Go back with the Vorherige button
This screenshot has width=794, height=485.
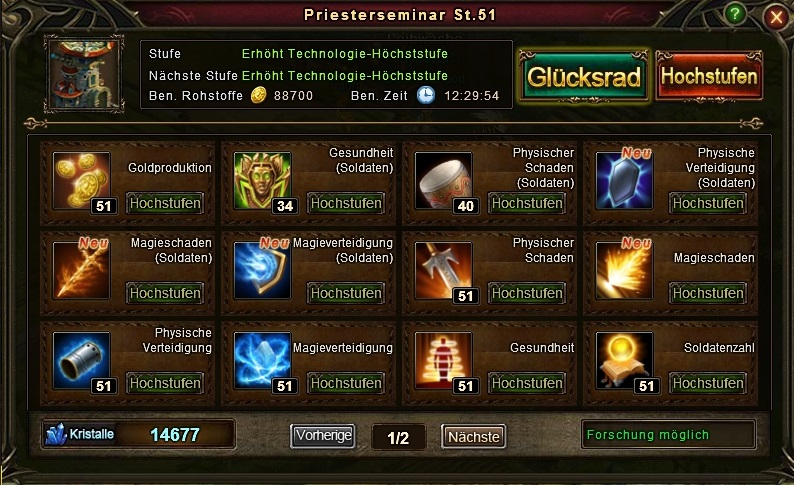click(x=323, y=435)
